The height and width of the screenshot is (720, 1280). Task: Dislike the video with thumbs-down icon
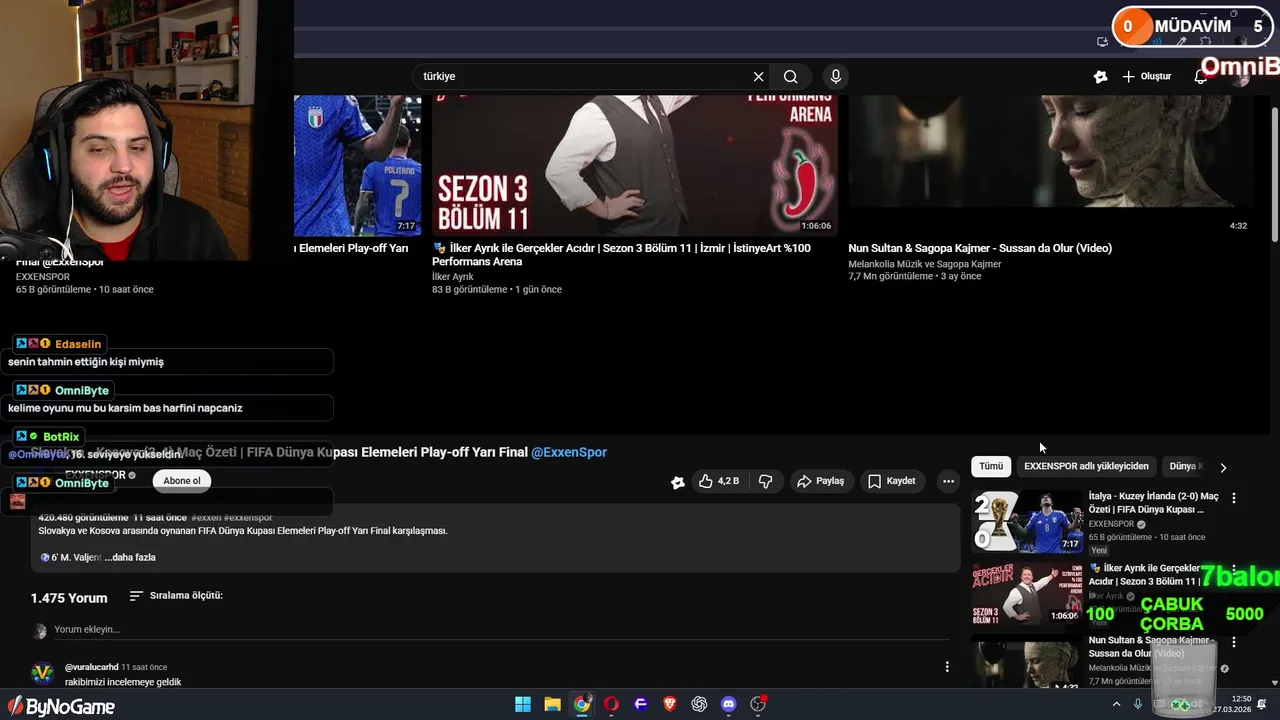click(765, 481)
